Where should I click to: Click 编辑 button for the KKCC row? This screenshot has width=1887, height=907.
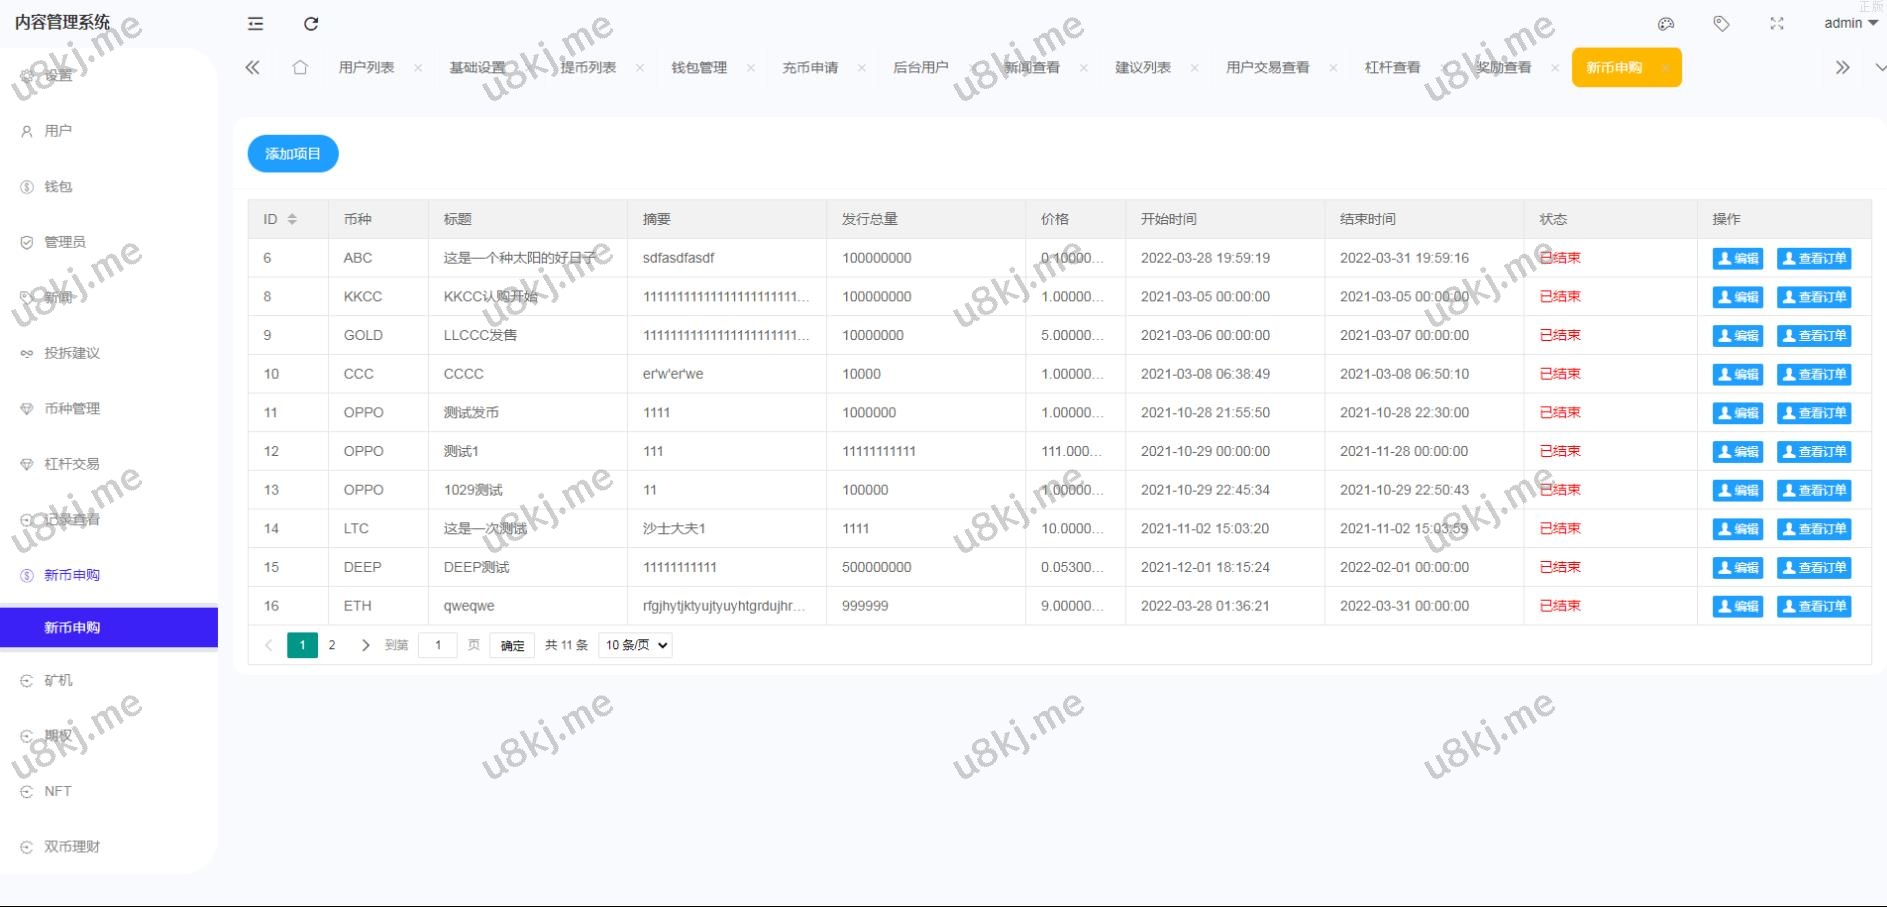click(x=1737, y=297)
